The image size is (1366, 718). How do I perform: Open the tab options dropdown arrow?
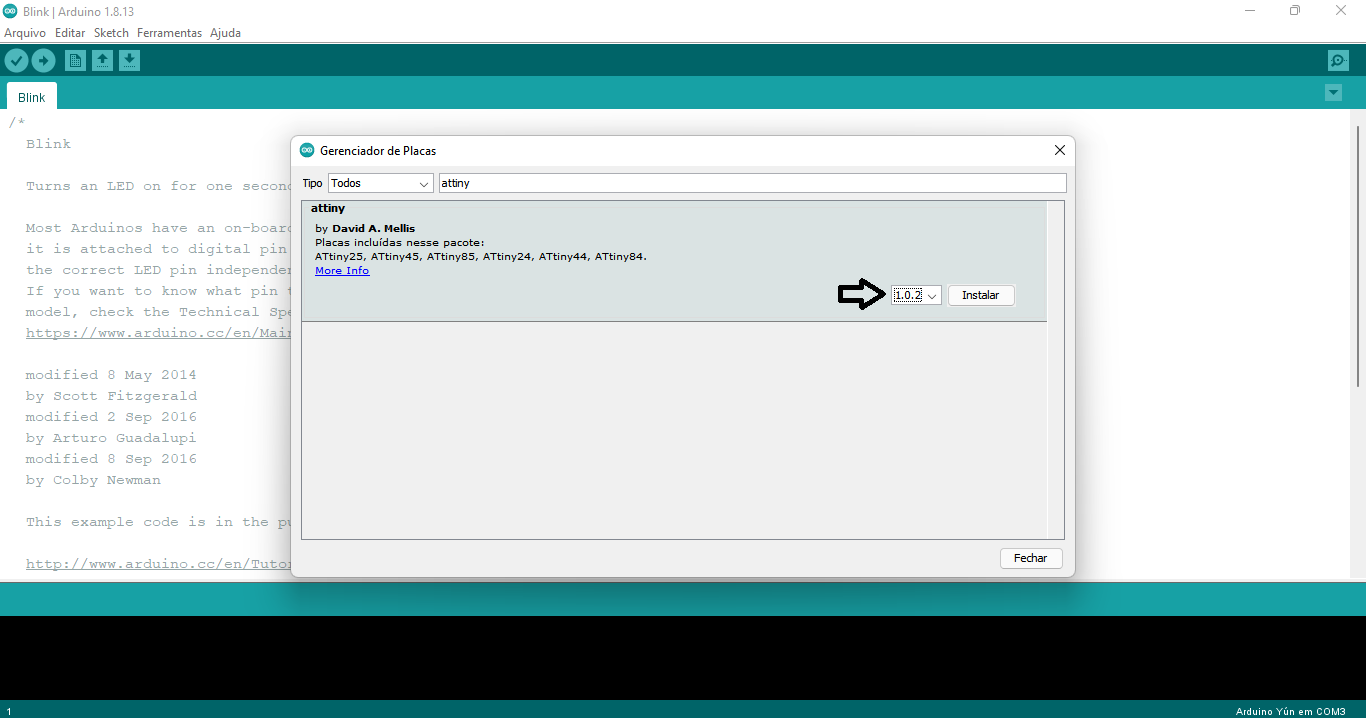coord(1333,93)
